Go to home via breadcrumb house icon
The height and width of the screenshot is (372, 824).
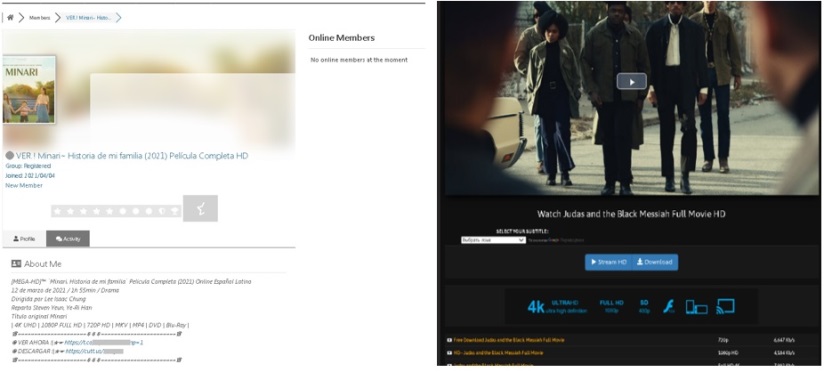tap(10, 18)
